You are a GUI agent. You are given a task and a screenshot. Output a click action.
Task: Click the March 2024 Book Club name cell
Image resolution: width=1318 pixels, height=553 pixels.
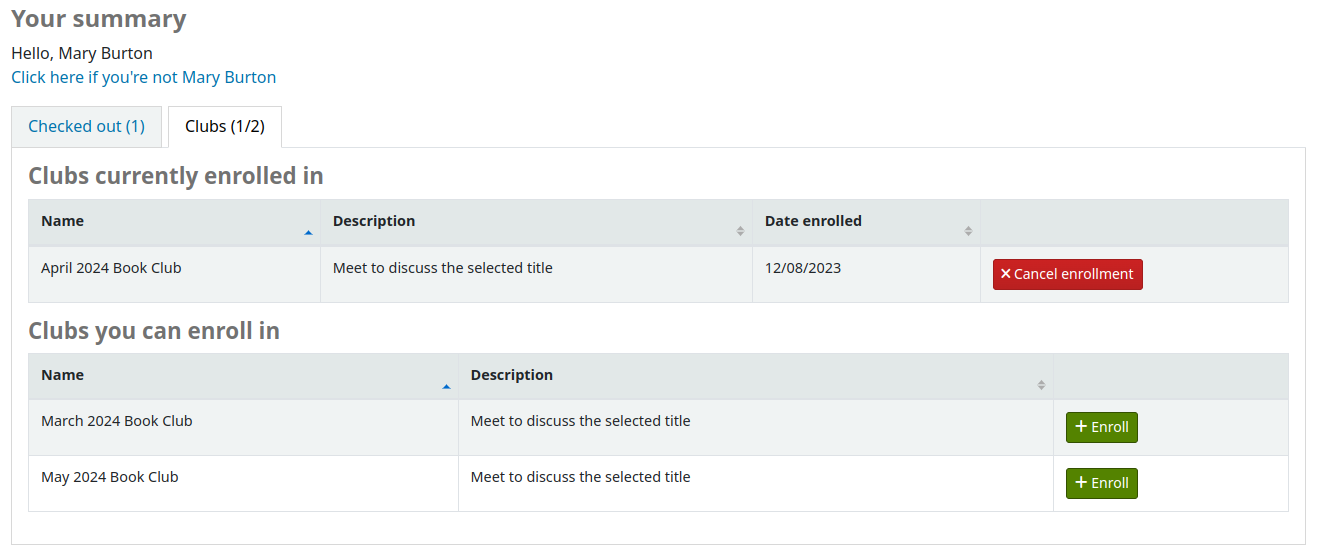(x=116, y=421)
